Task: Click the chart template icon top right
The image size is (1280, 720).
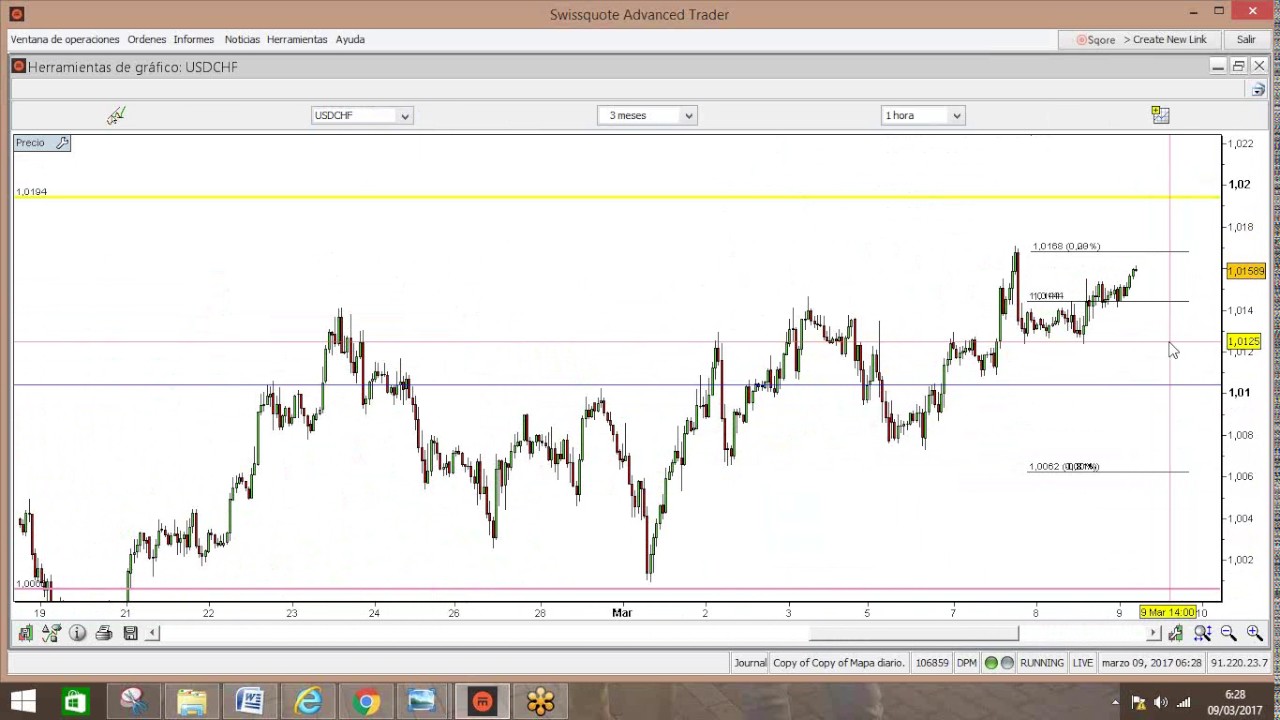Action: point(1160,116)
